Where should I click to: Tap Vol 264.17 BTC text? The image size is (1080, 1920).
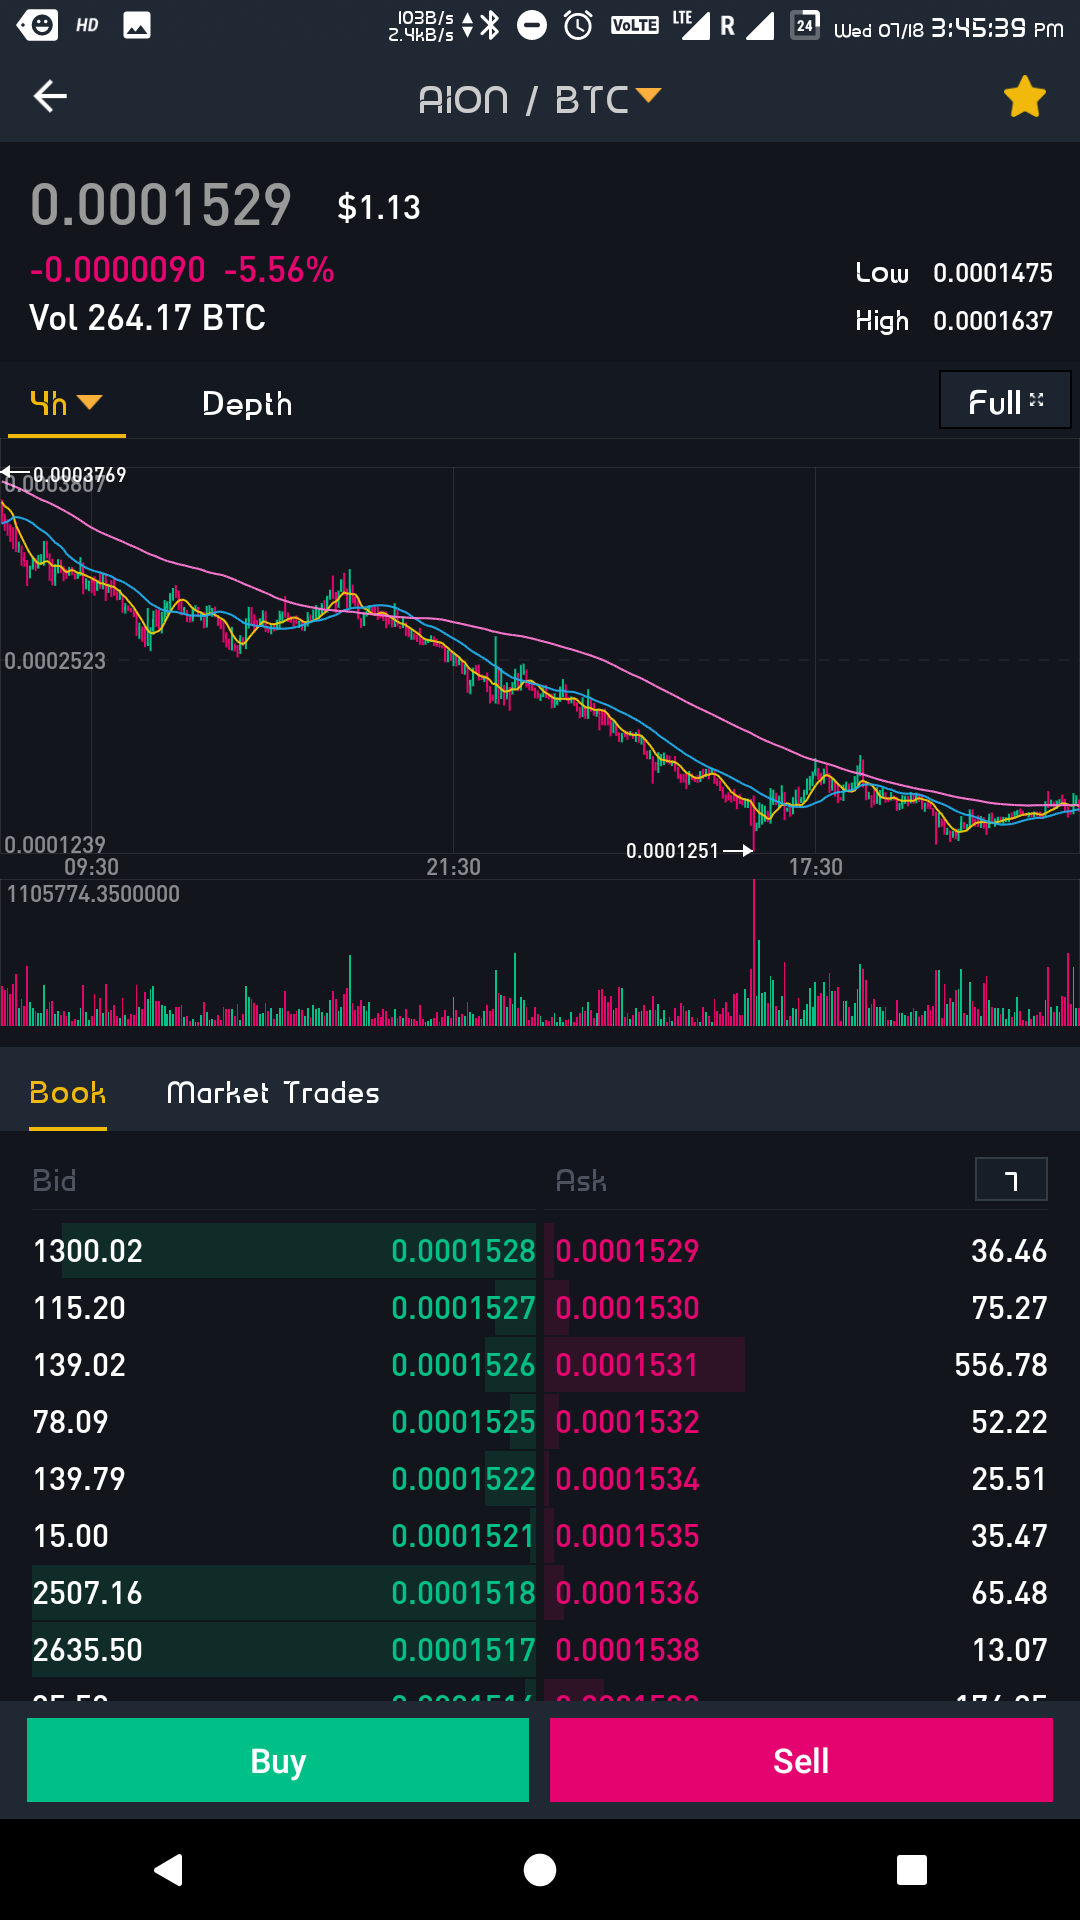click(x=148, y=318)
